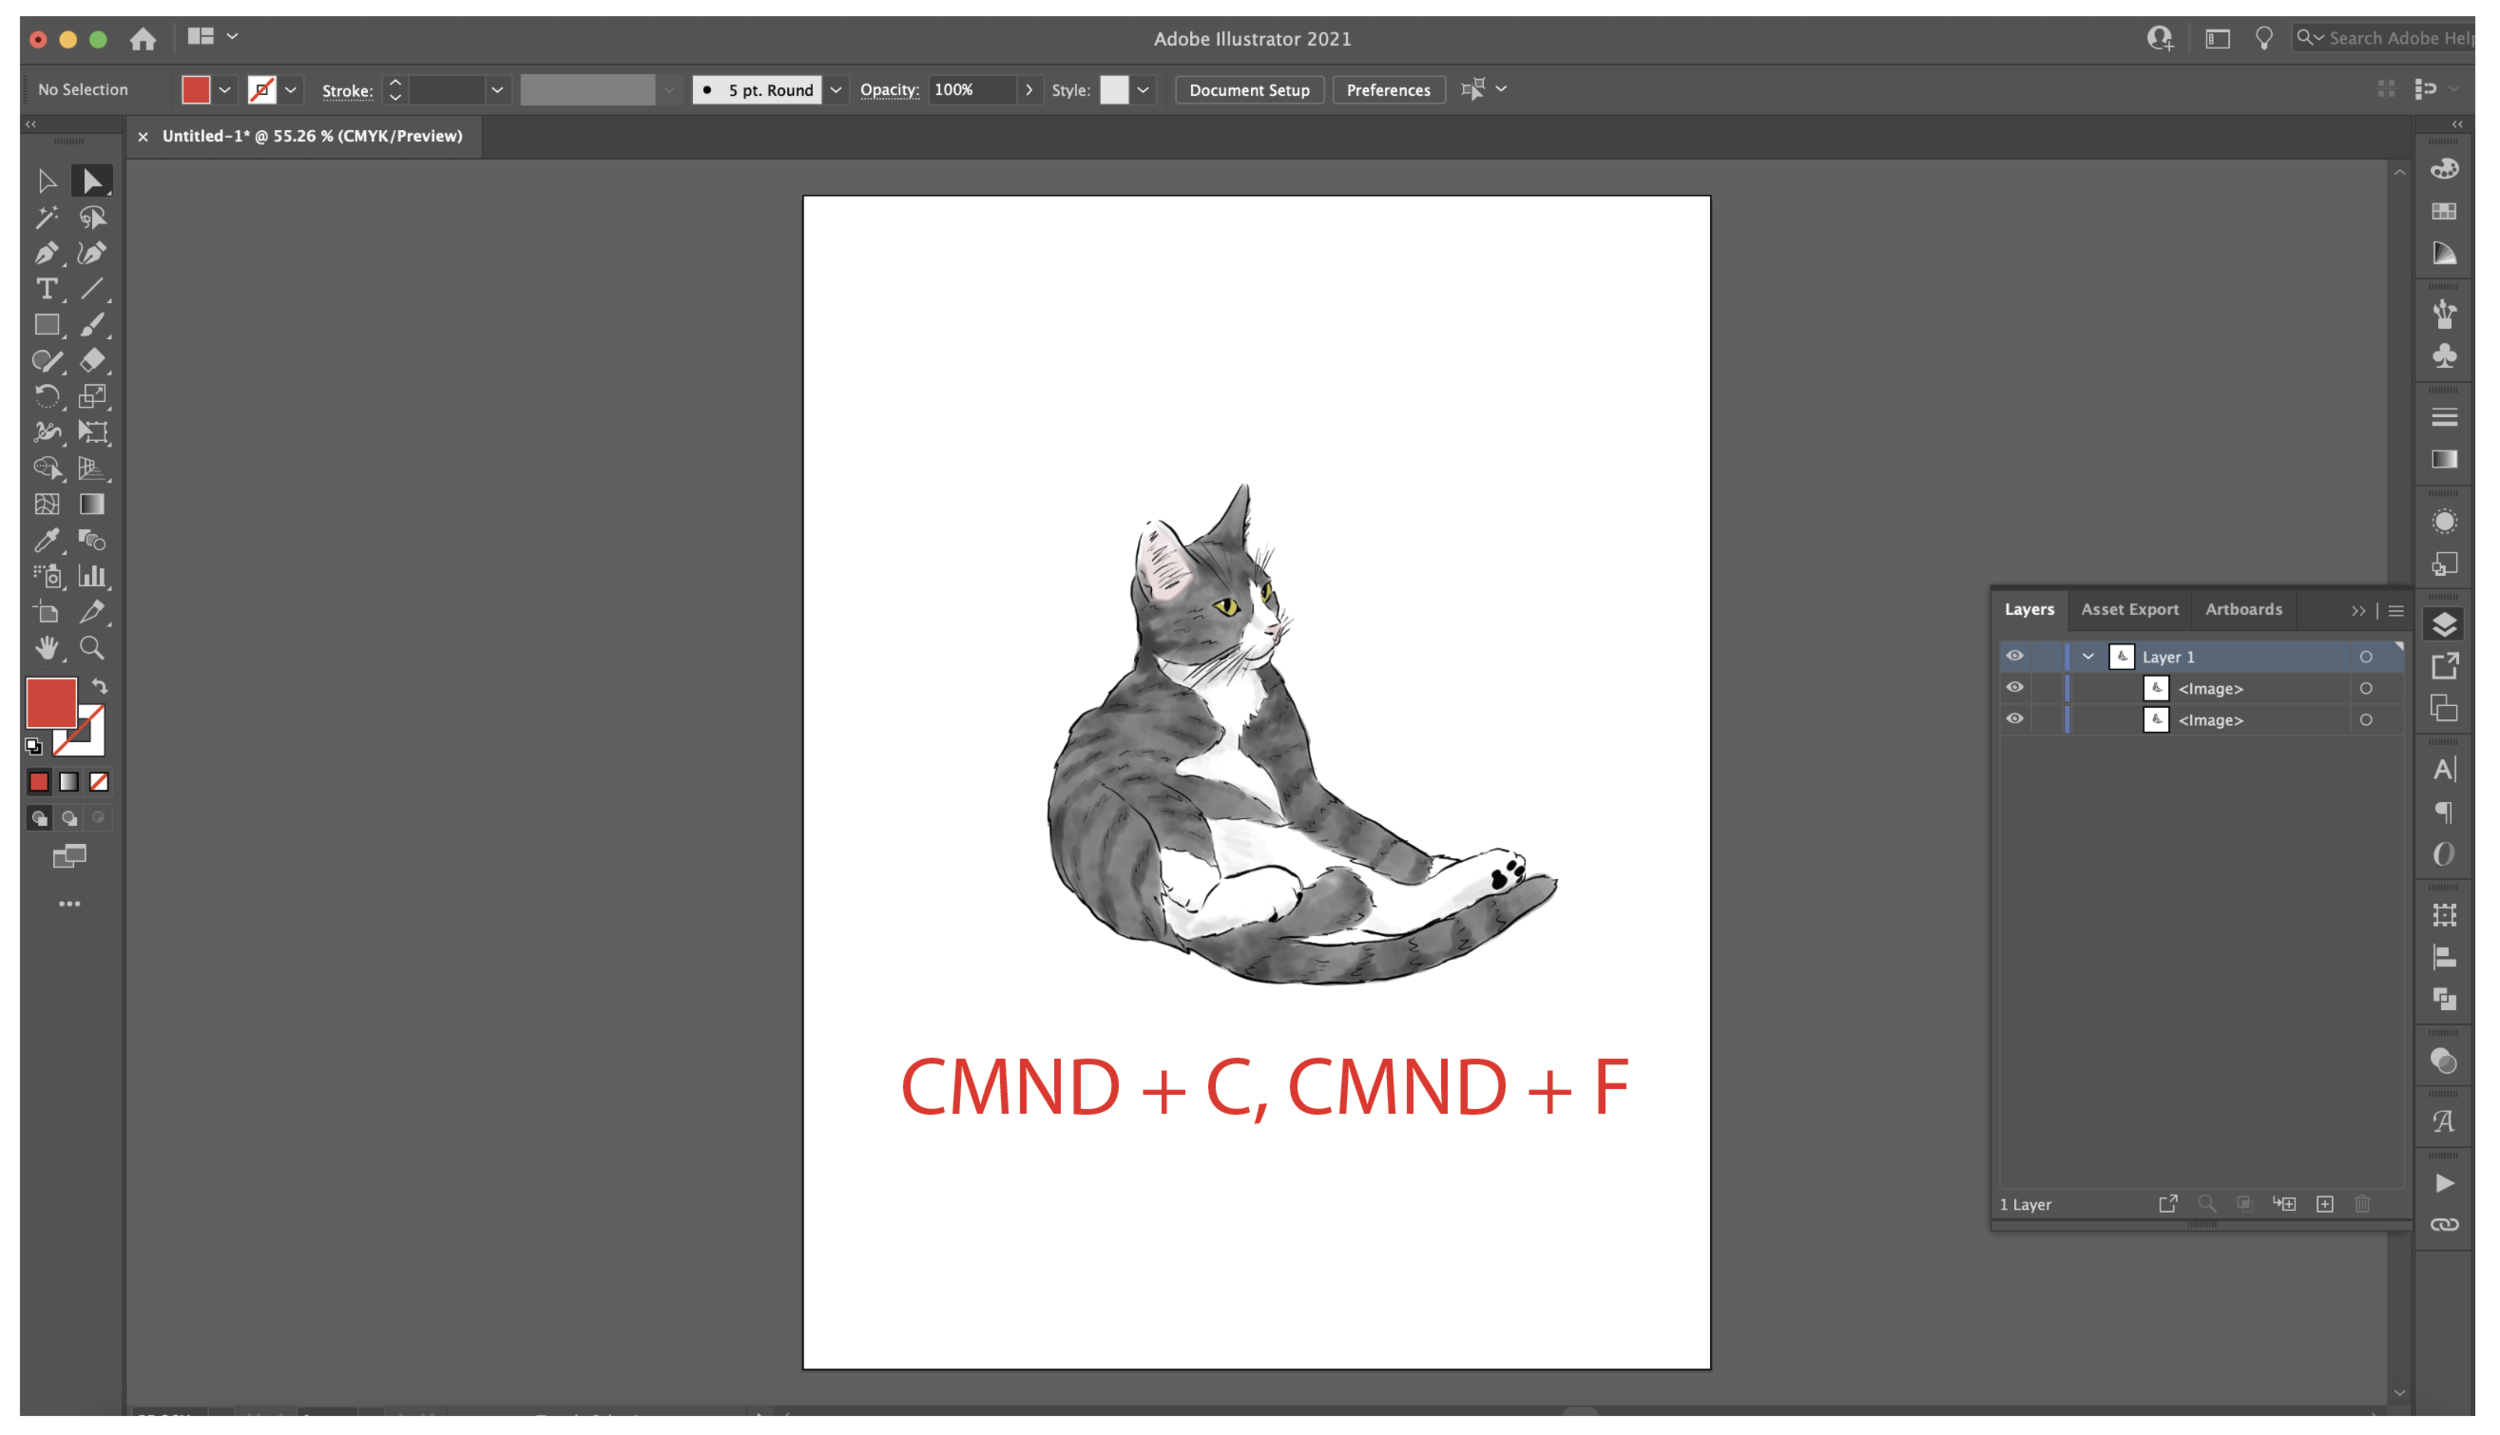Toggle visibility of the second <Image> sublayer

(2014, 719)
